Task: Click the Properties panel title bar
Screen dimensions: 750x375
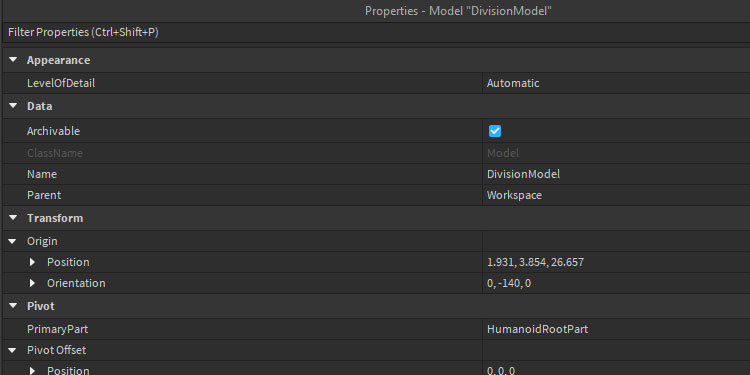Action: tap(376, 11)
